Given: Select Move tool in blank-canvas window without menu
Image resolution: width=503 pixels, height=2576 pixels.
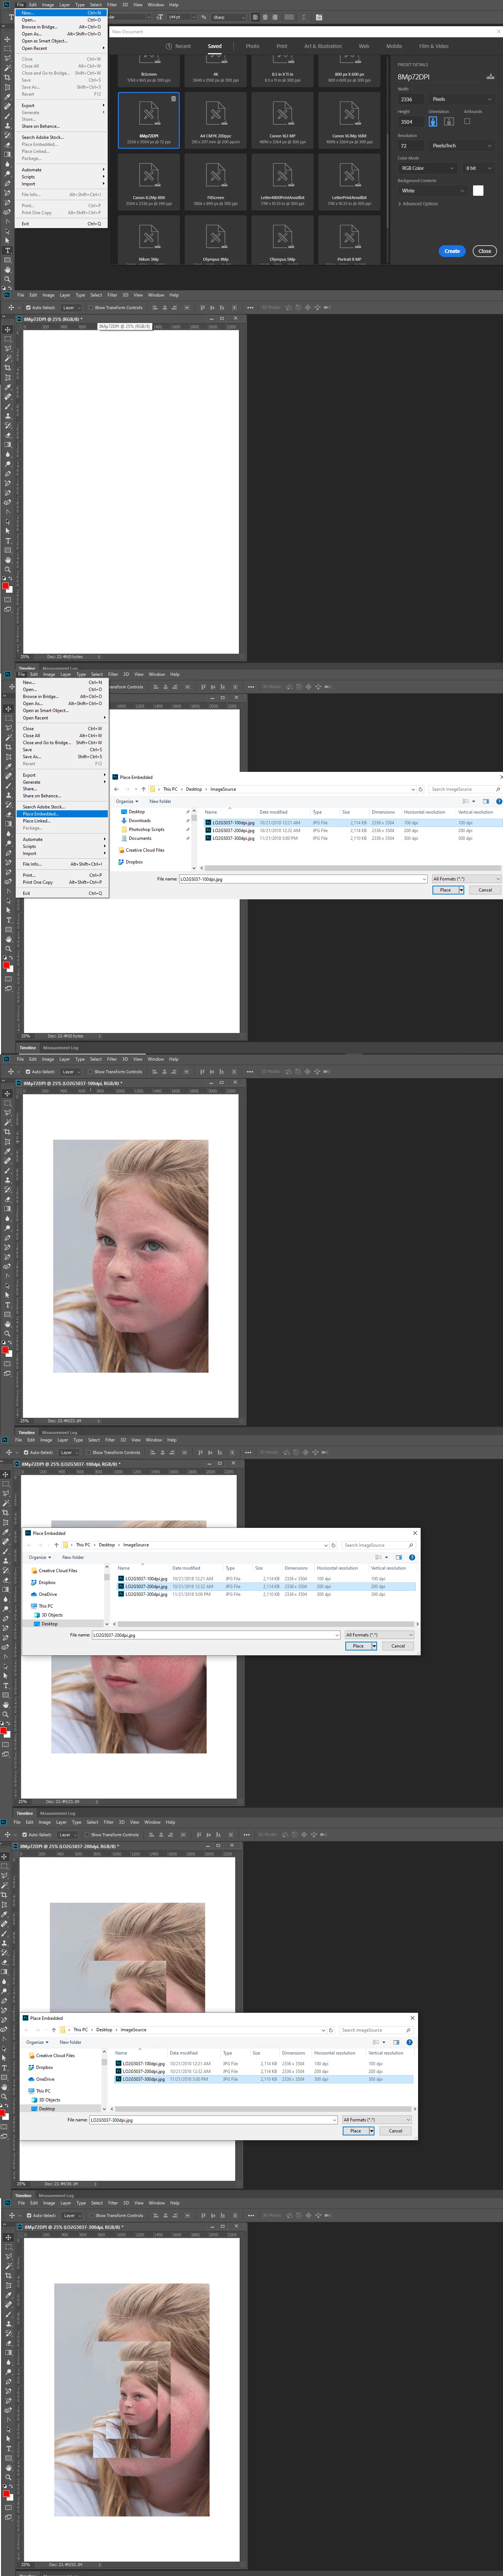Looking at the screenshot, I should 8,329.
